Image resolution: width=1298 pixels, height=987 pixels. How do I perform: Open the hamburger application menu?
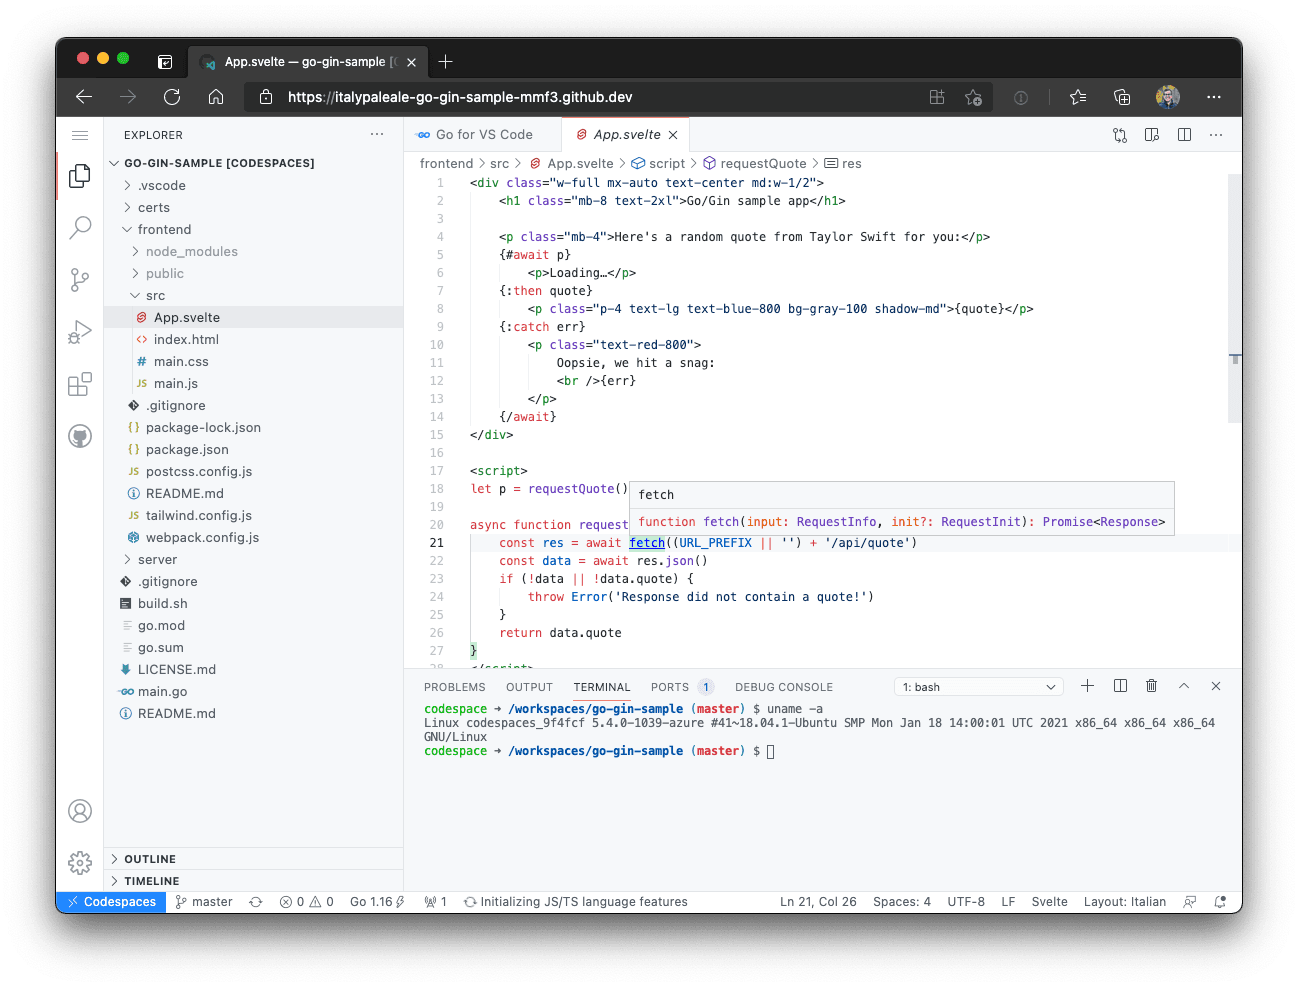point(80,135)
